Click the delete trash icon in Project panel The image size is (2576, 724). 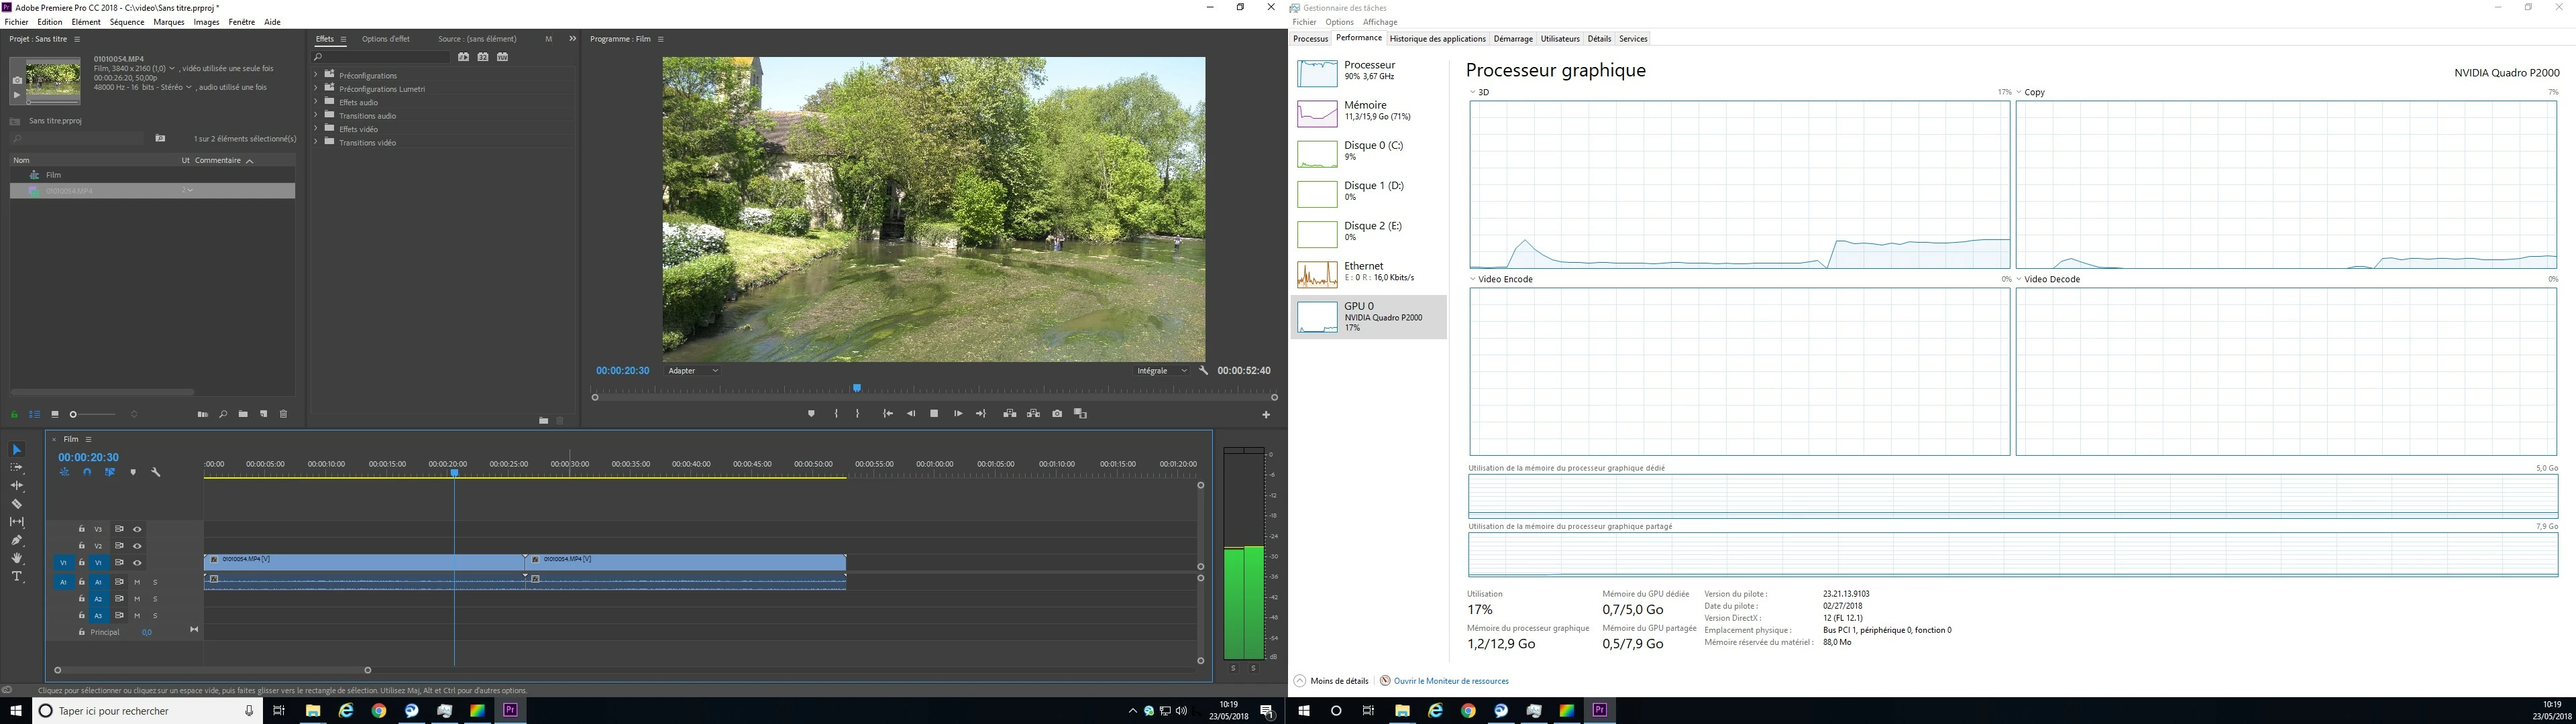tap(283, 414)
